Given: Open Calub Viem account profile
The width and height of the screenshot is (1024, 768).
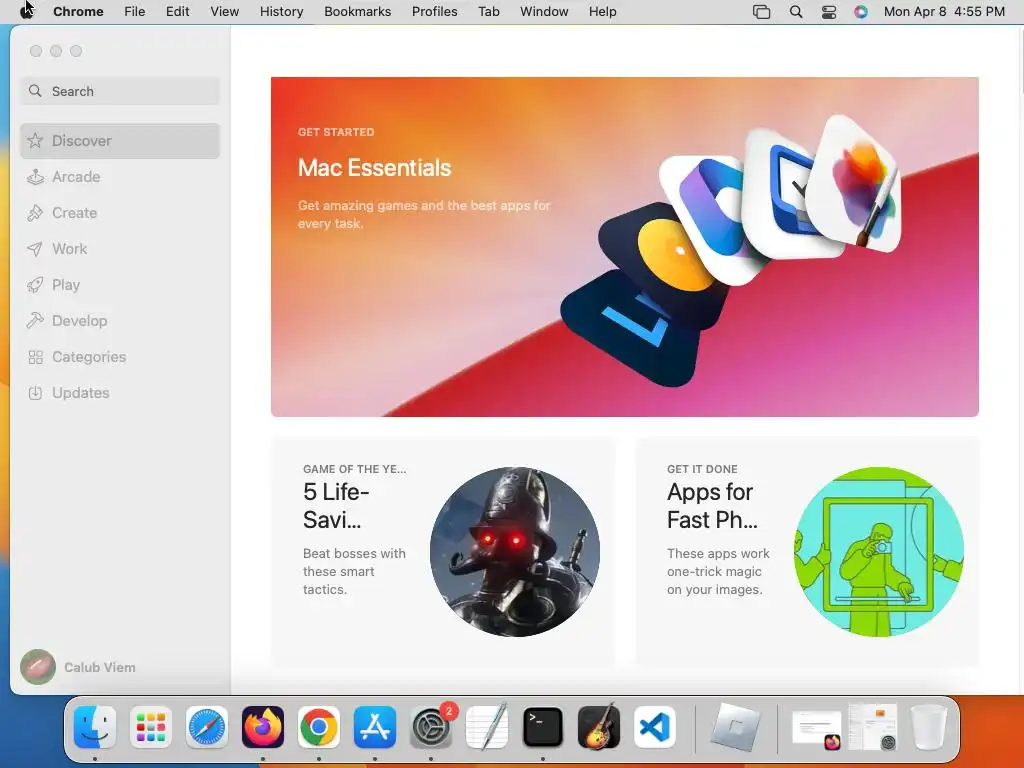Looking at the screenshot, I should 78,667.
